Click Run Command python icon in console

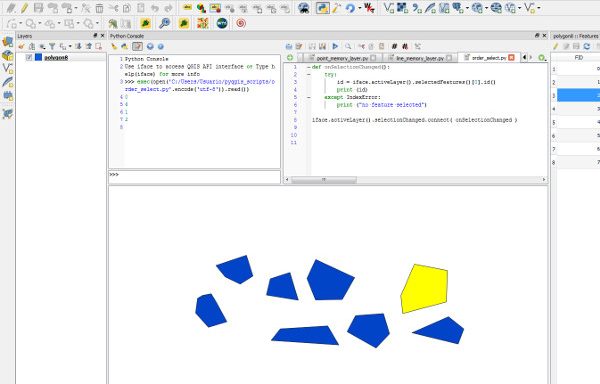coord(125,46)
